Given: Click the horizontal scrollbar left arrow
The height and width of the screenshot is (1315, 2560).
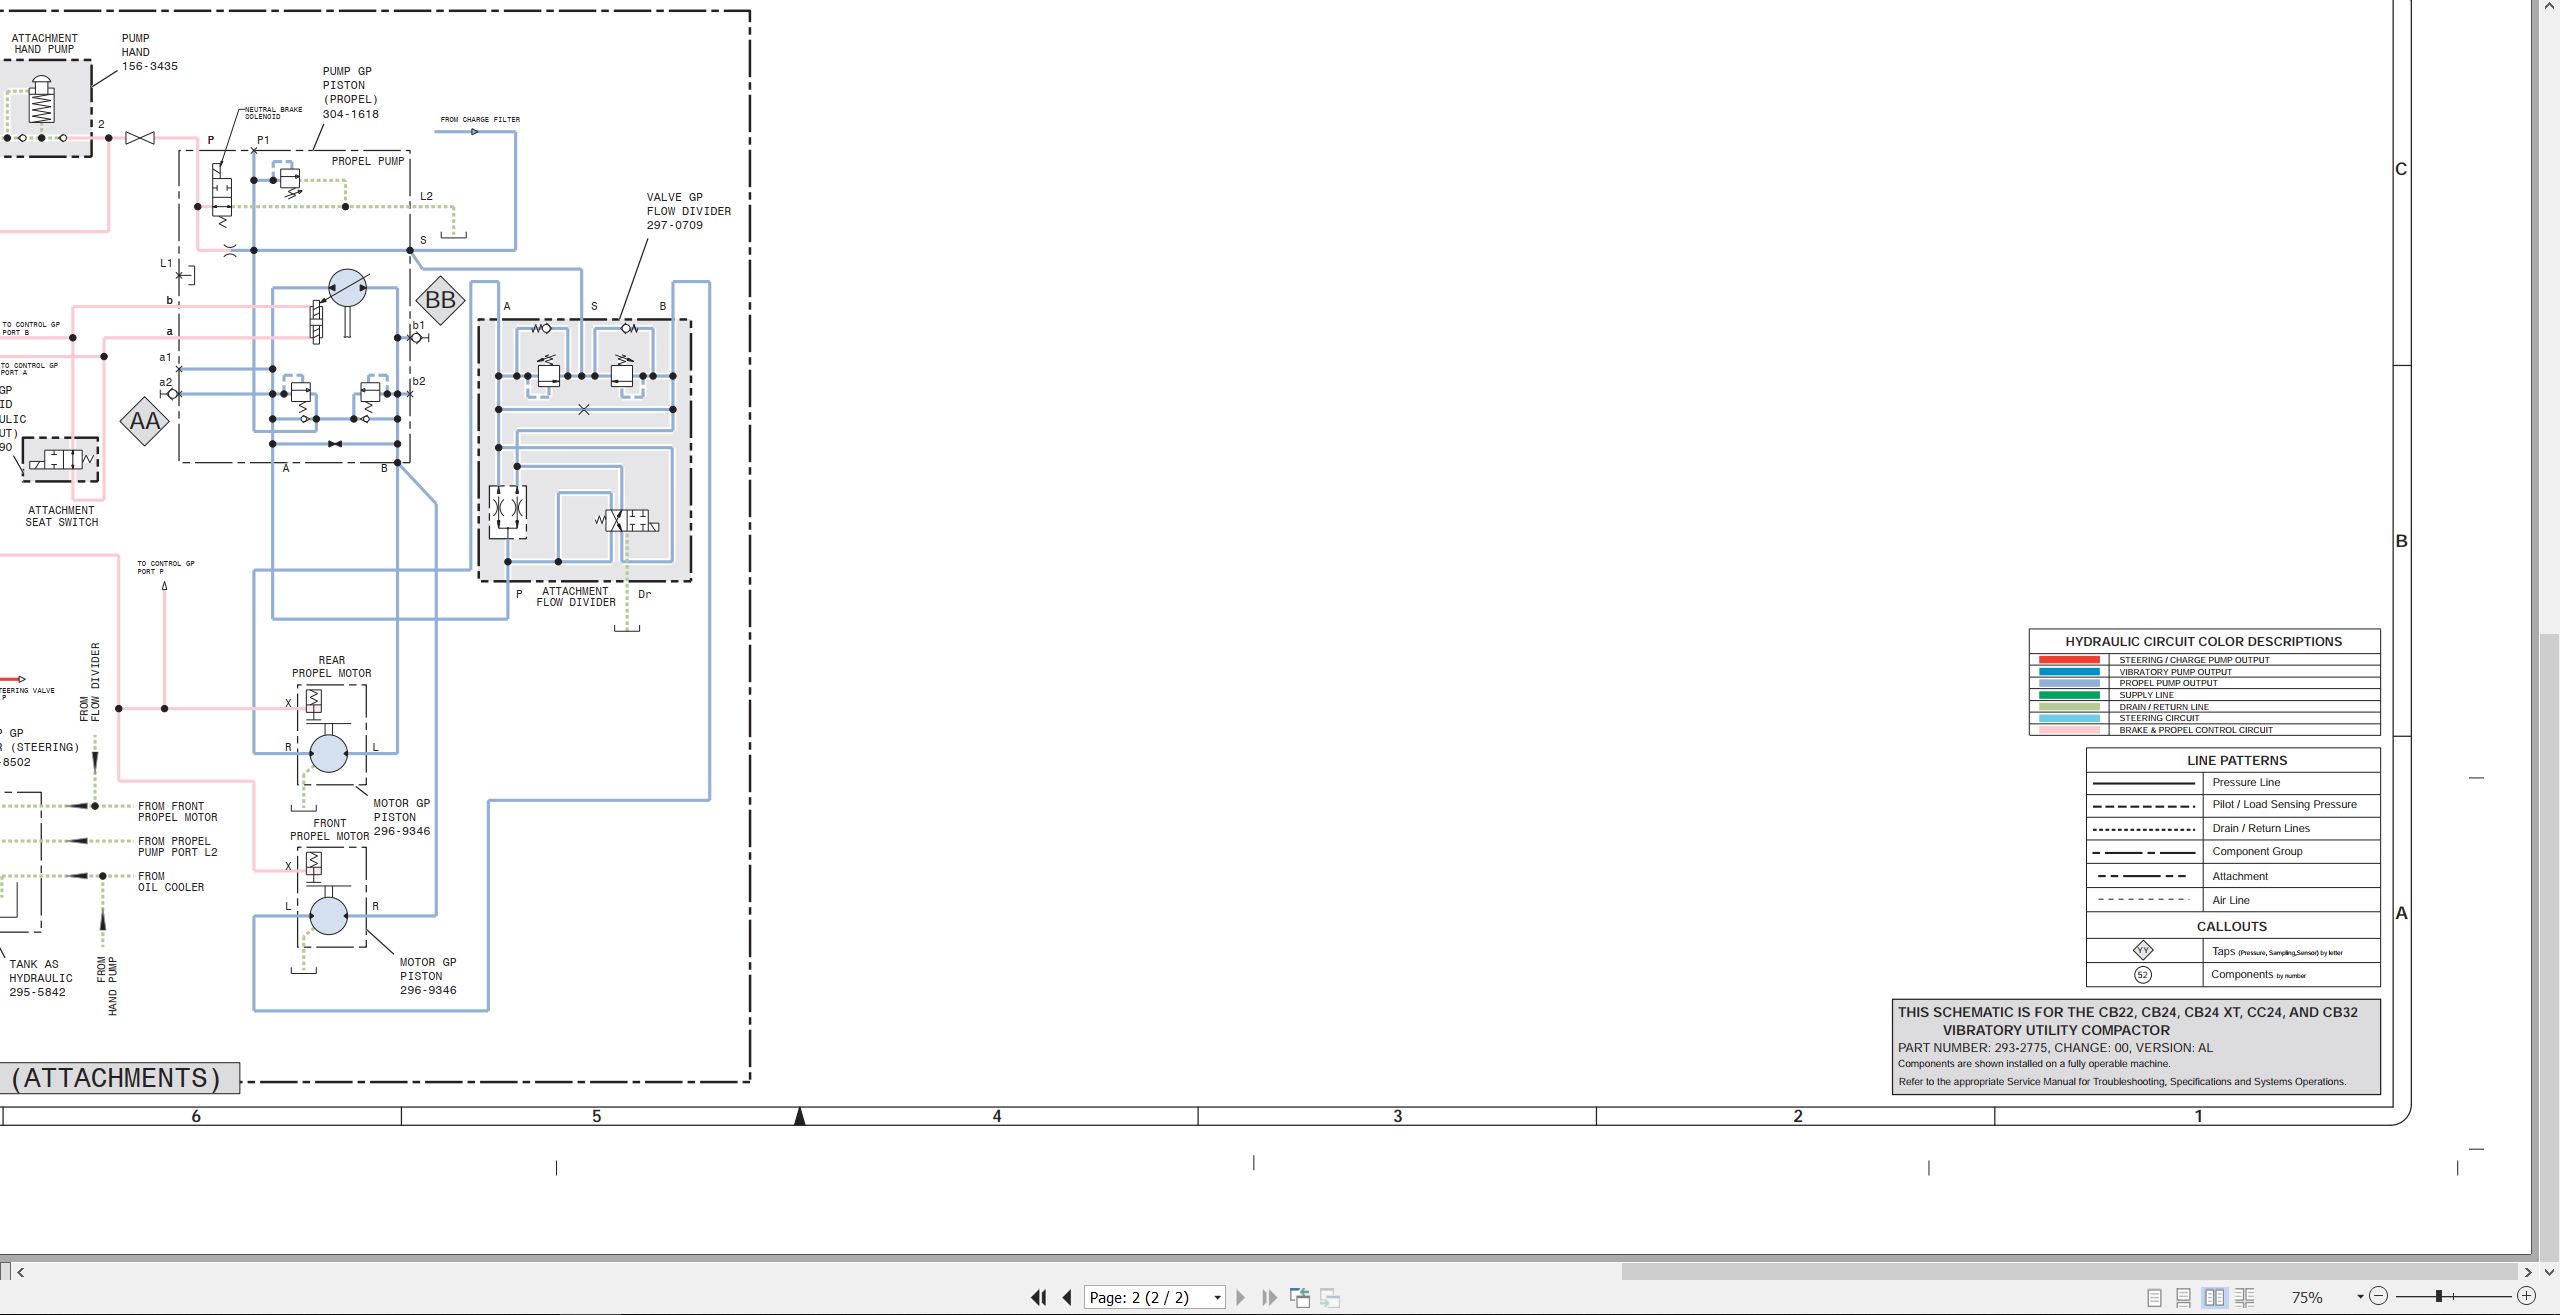Looking at the screenshot, I should [x=21, y=1272].
